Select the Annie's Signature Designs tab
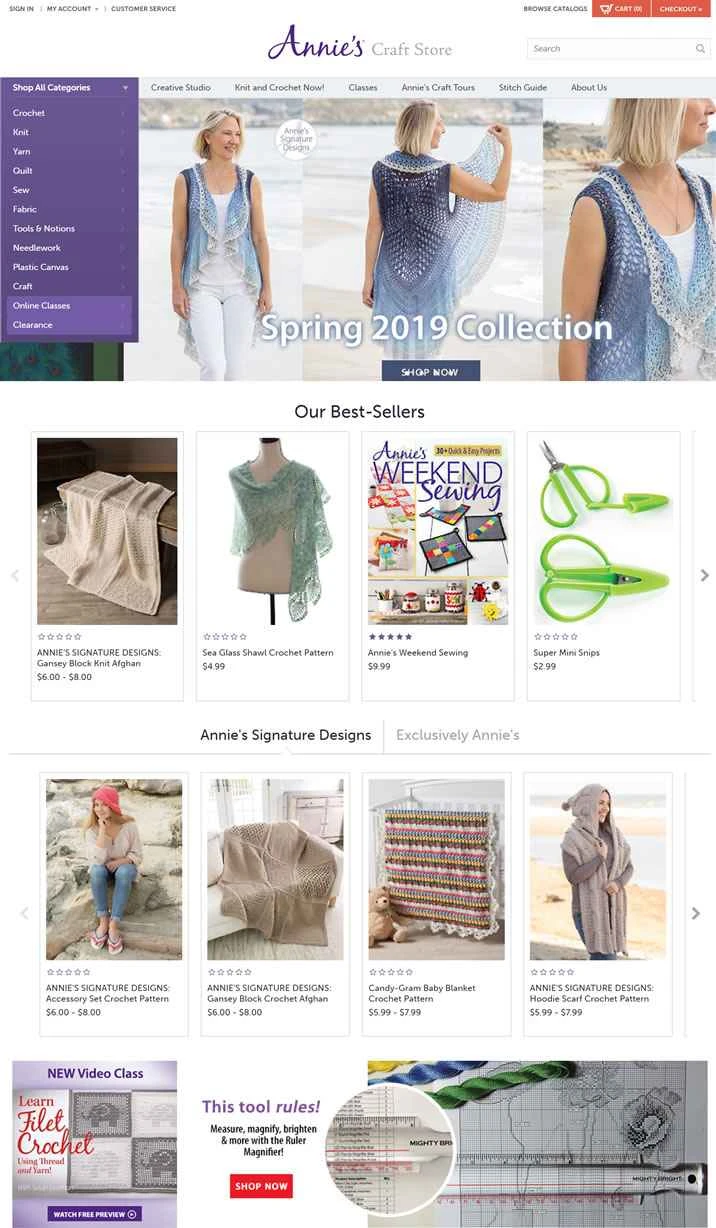Viewport: 716px width, 1228px height. (x=285, y=735)
